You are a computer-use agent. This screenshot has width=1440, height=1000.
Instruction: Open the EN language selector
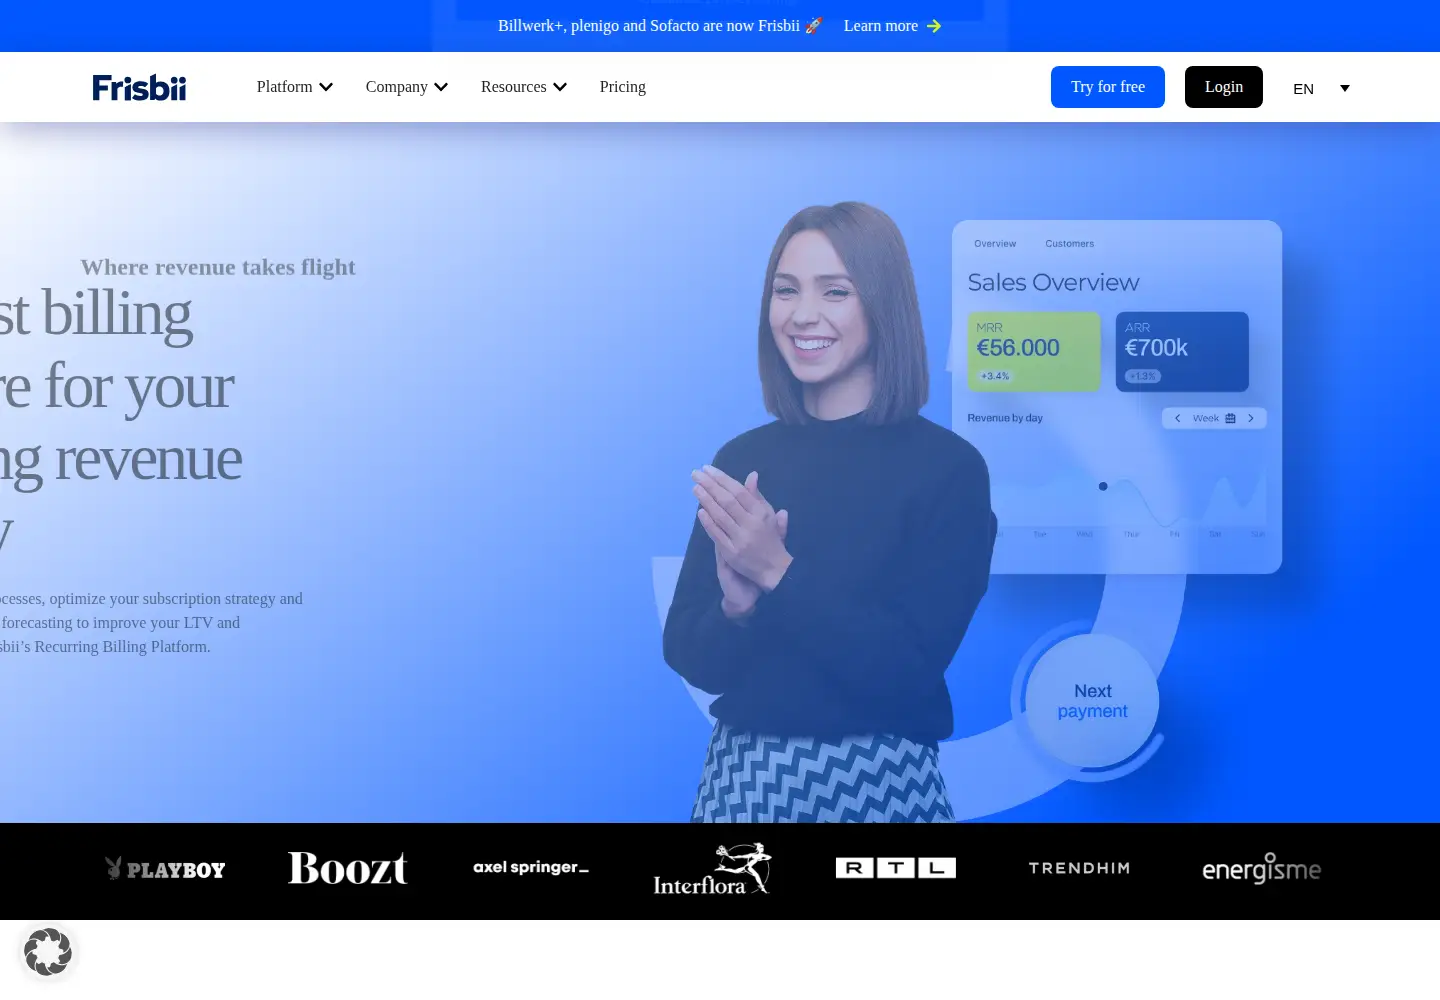[1321, 88]
